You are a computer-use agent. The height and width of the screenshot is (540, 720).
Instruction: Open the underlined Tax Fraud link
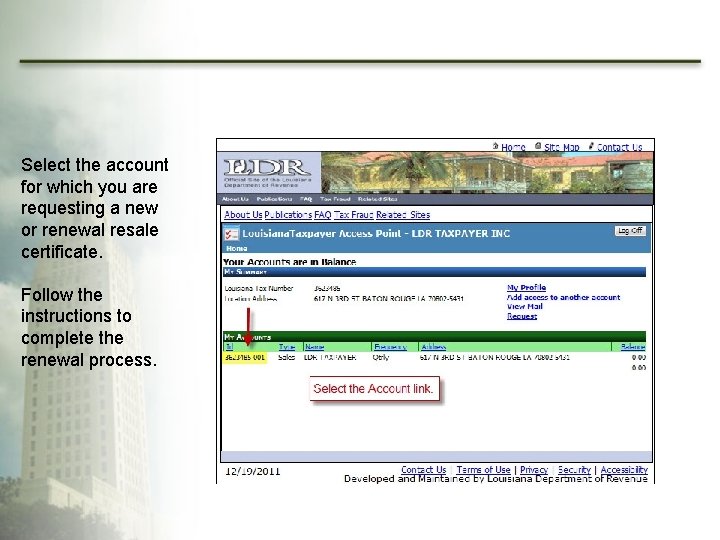coord(354,214)
